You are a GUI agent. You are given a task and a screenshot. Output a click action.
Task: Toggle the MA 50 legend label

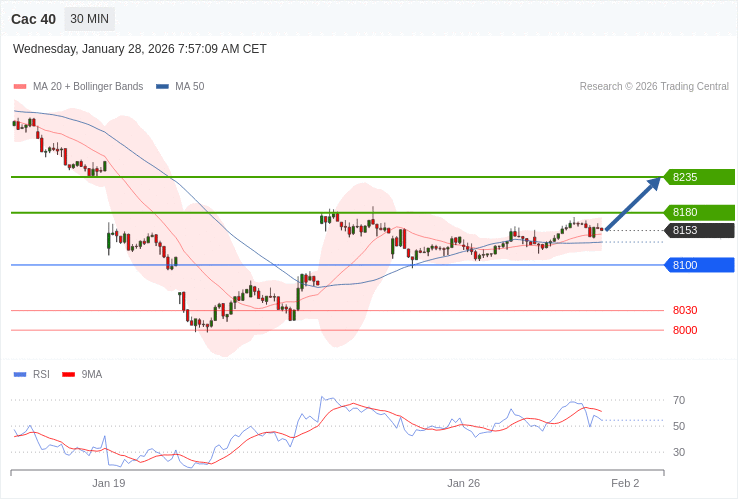coord(189,87)
